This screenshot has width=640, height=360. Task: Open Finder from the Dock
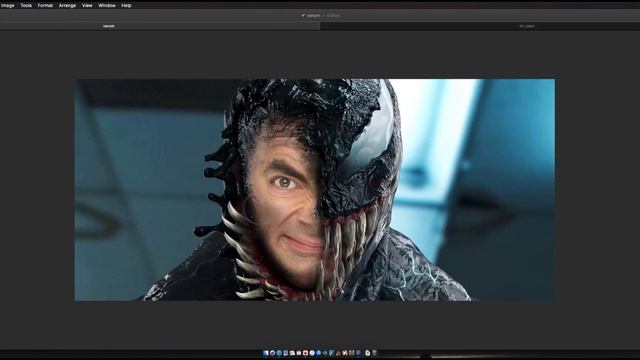click(266, 353)
